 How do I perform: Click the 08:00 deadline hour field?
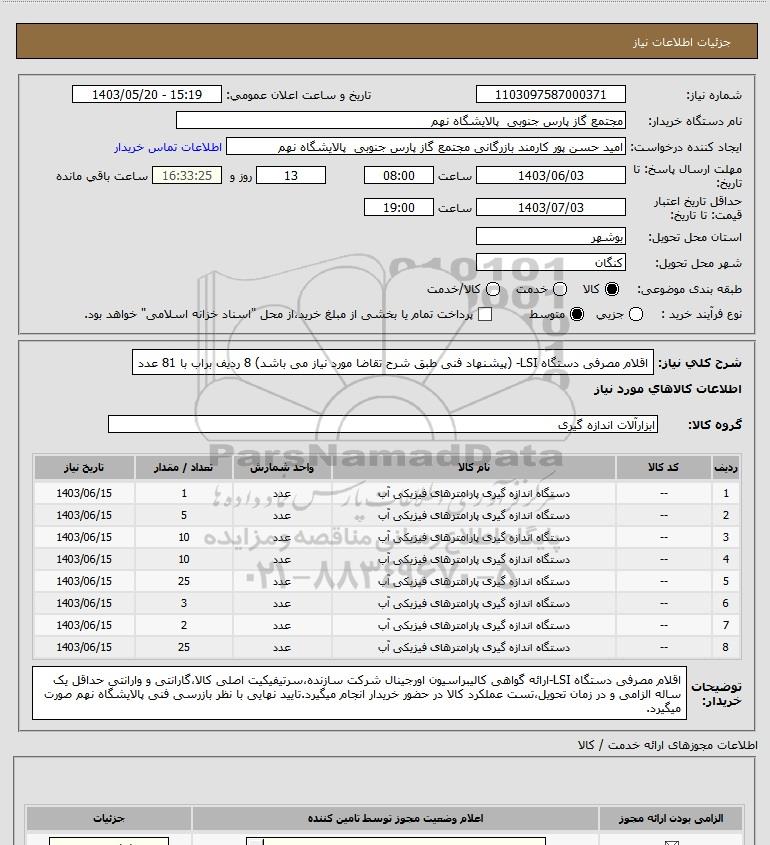click(399, 176)
